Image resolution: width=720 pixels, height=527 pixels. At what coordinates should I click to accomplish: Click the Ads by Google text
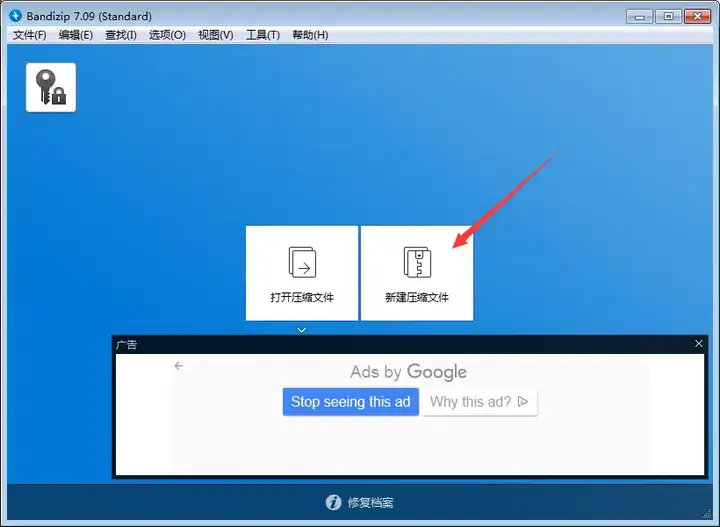(408, 372)
